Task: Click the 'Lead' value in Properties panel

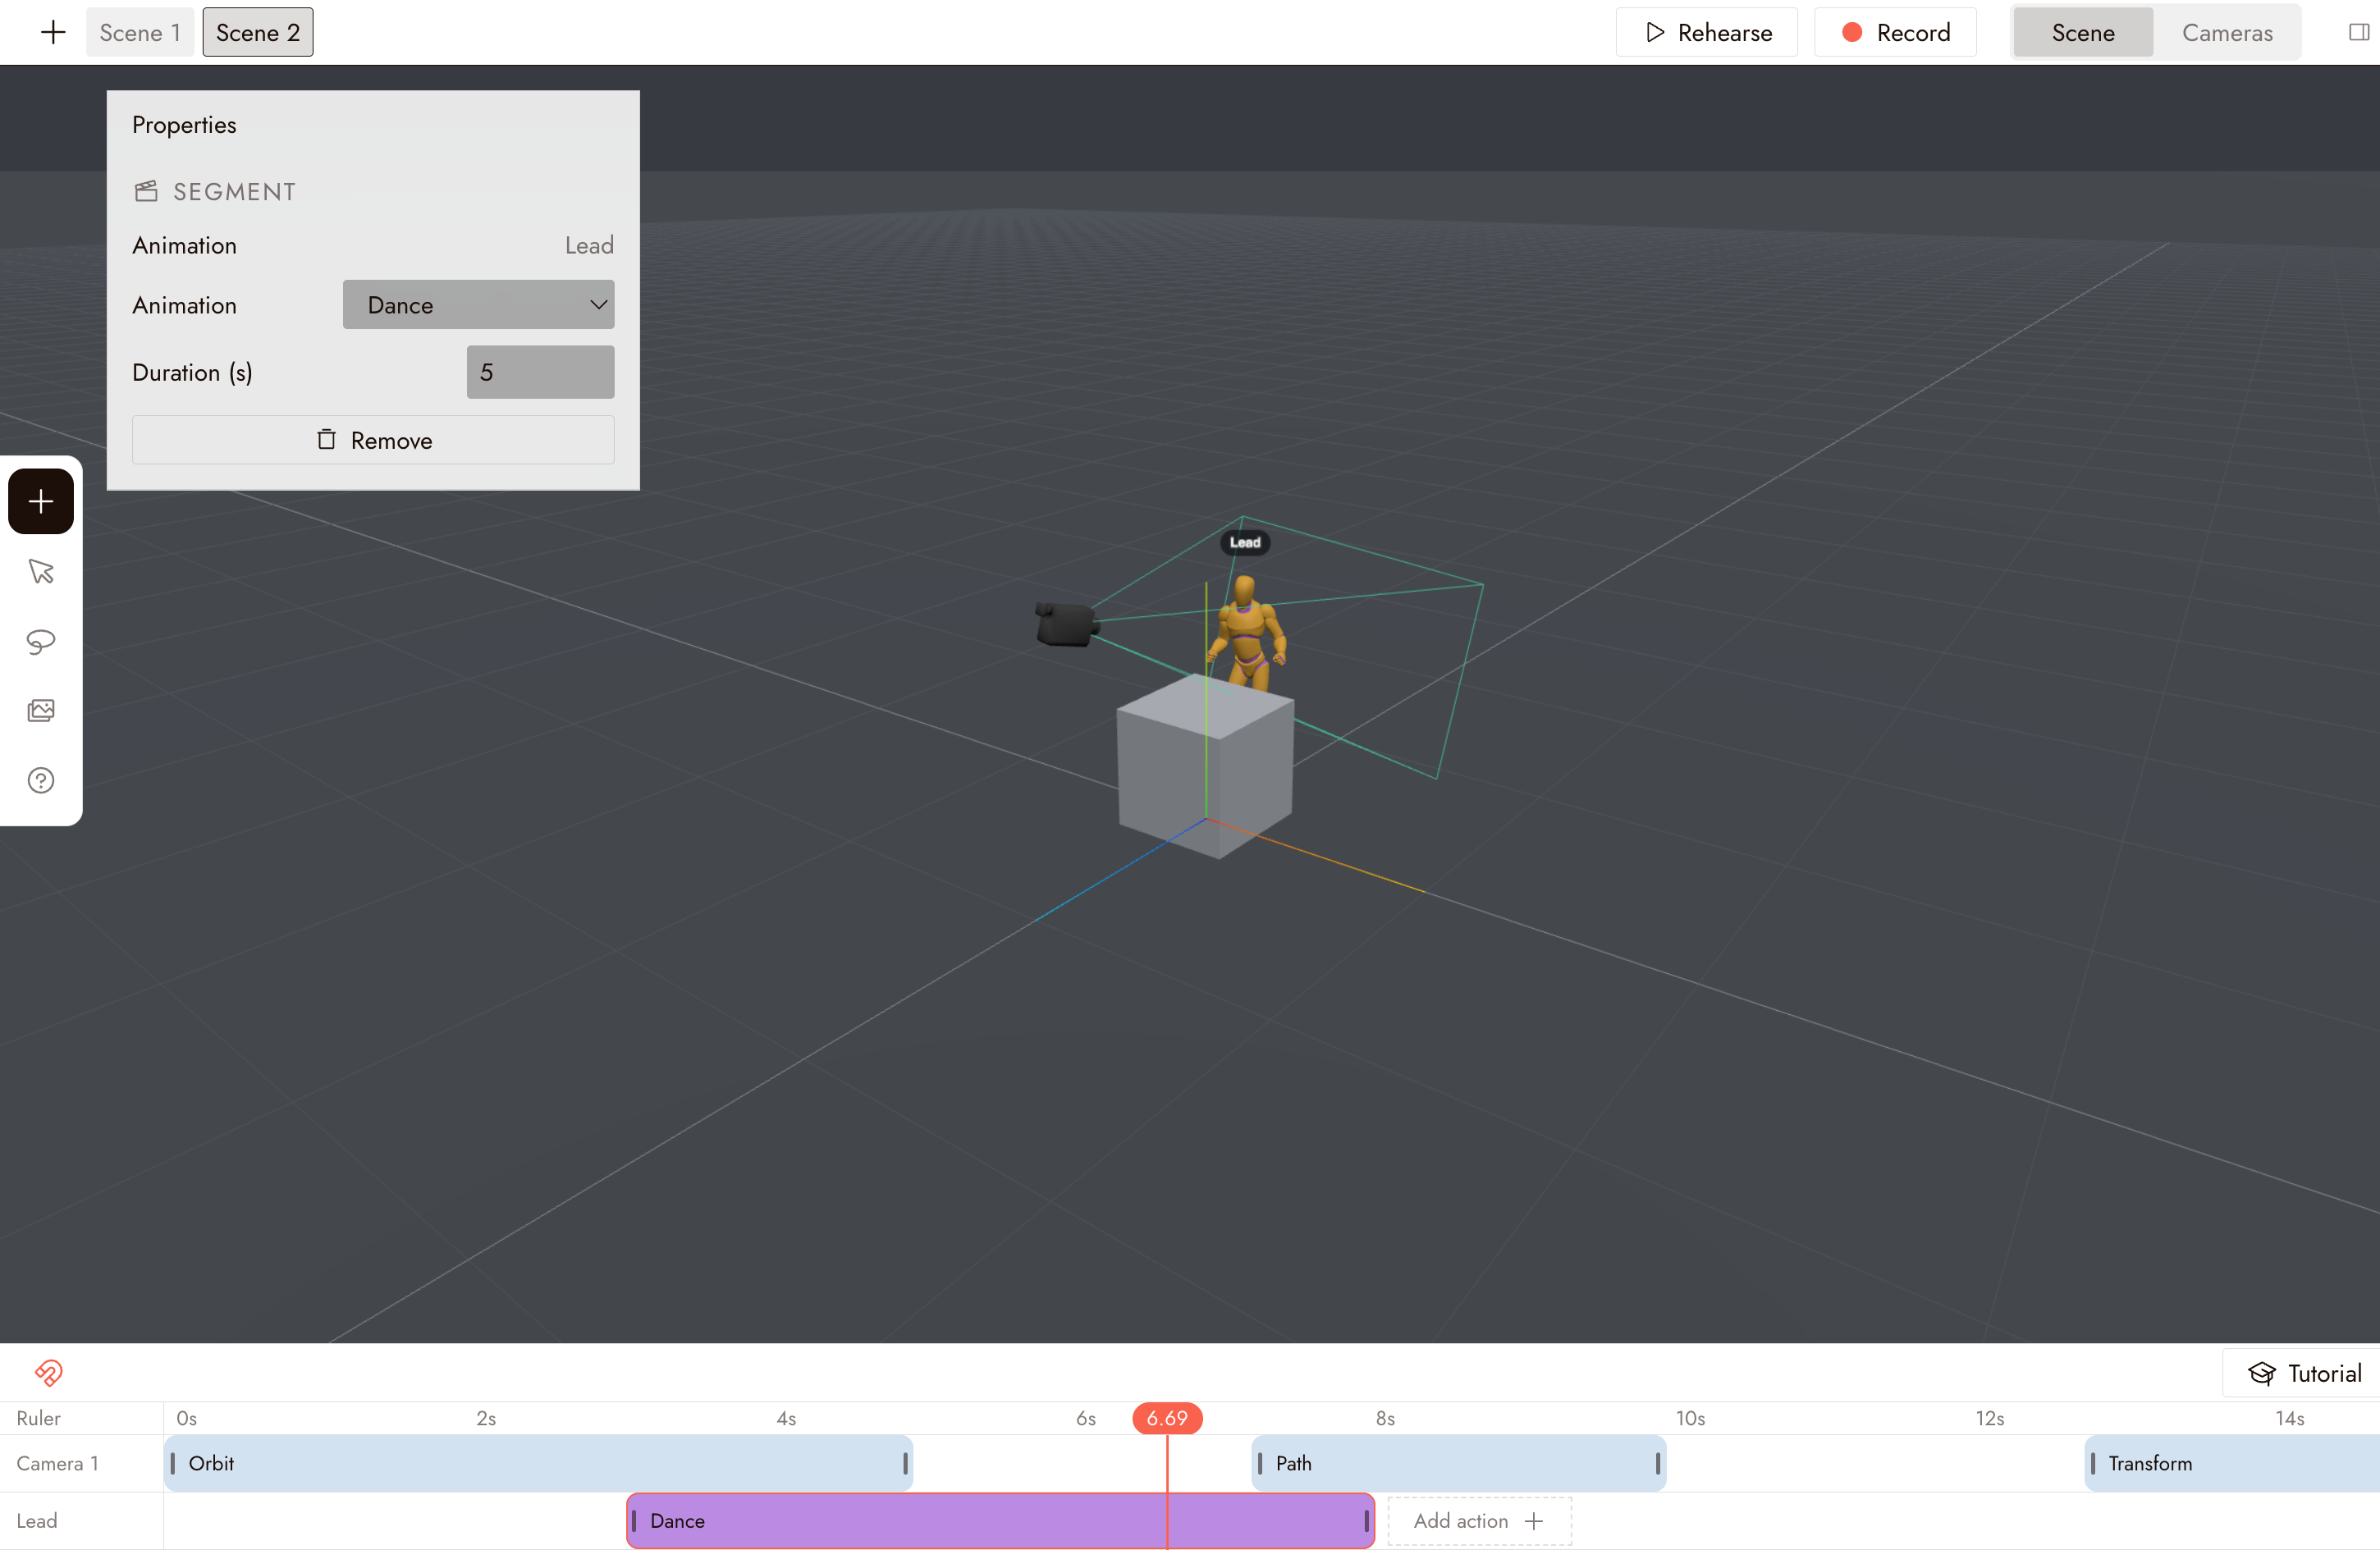Action: [x=589, y=245]
